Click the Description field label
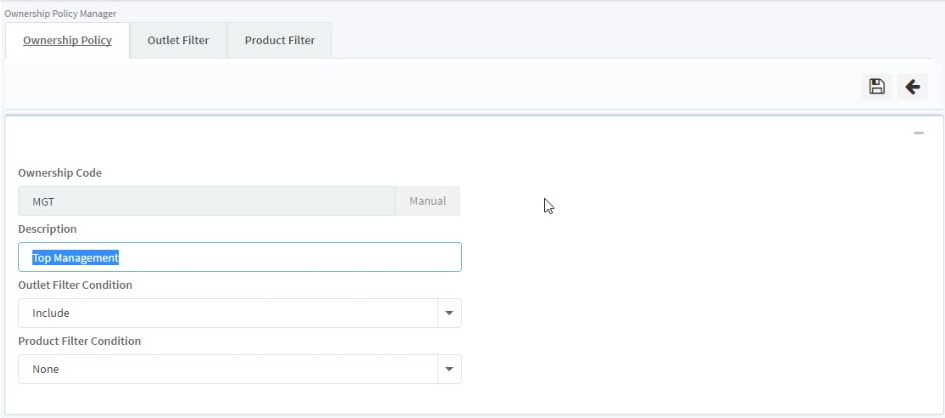945x418 pixels. pyautogui.click(x=47, y=229)
